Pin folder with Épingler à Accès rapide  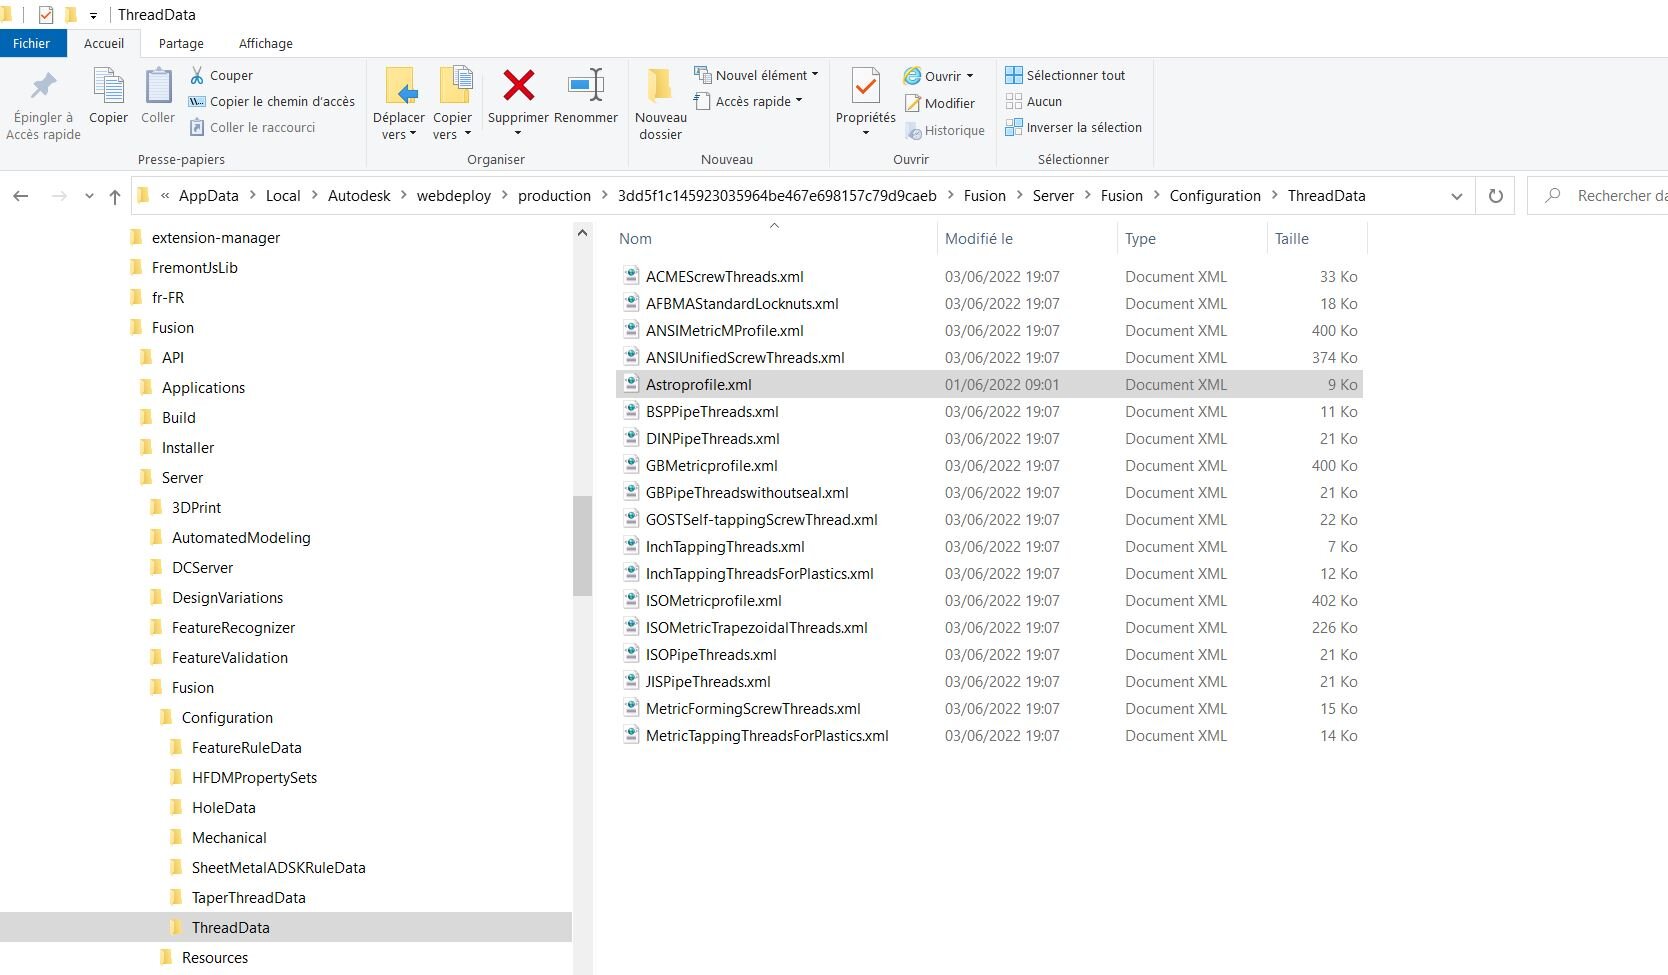[43, 105]
